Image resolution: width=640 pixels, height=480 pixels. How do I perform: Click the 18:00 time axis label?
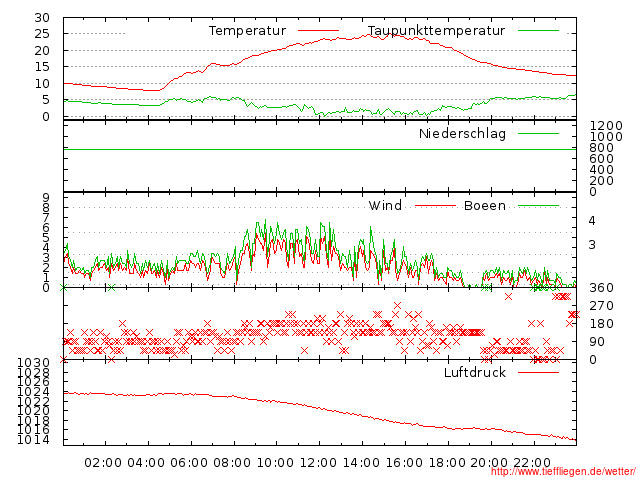point(447,463)
